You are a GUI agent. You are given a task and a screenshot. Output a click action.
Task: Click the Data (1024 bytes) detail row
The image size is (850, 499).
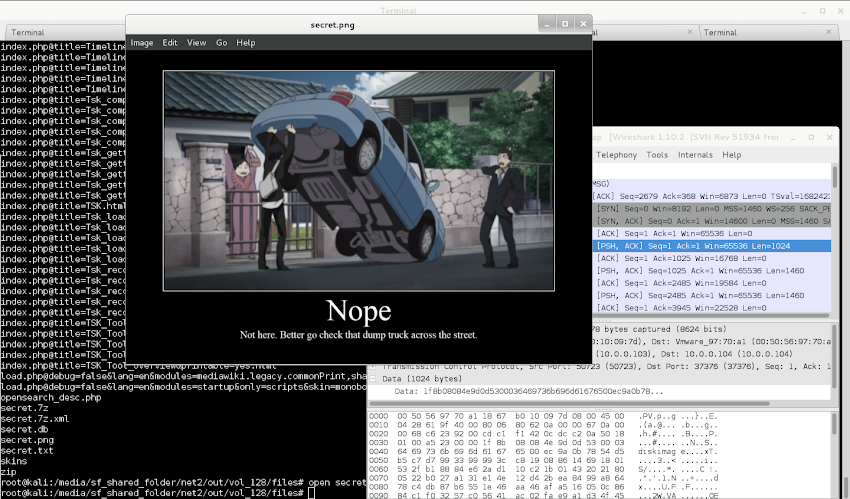click(599, 379)
